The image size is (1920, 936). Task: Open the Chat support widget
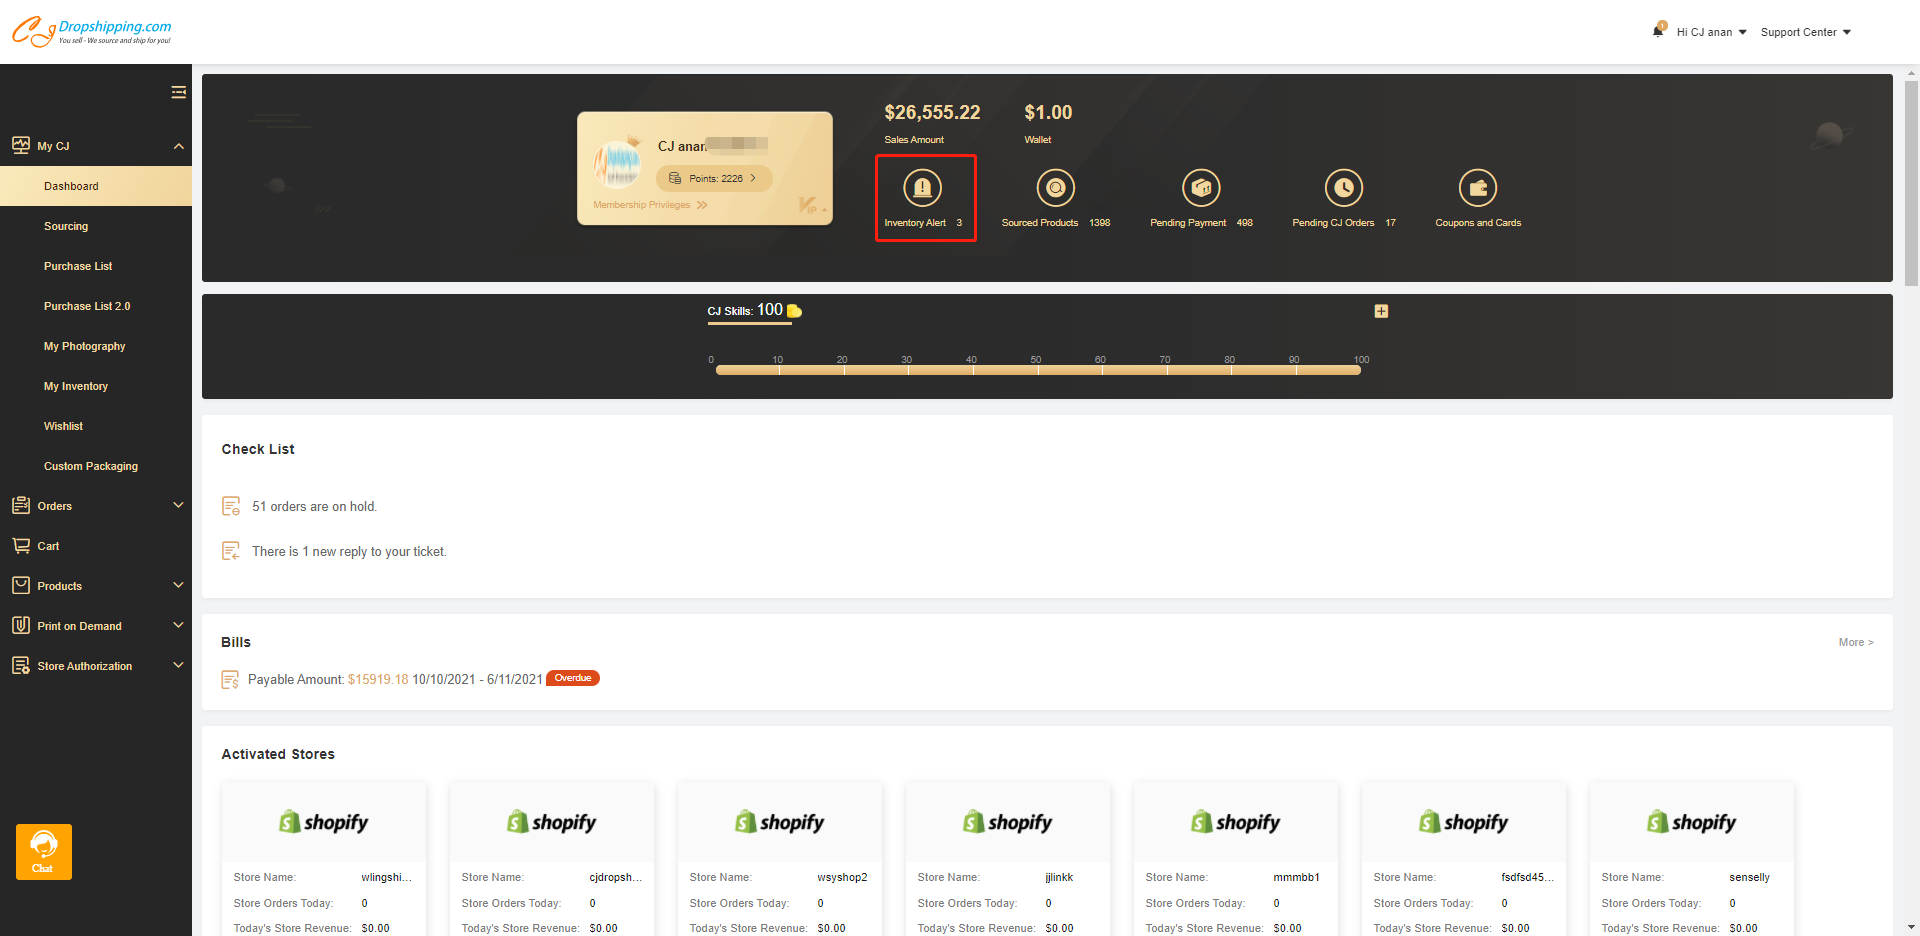pos(43,851)
